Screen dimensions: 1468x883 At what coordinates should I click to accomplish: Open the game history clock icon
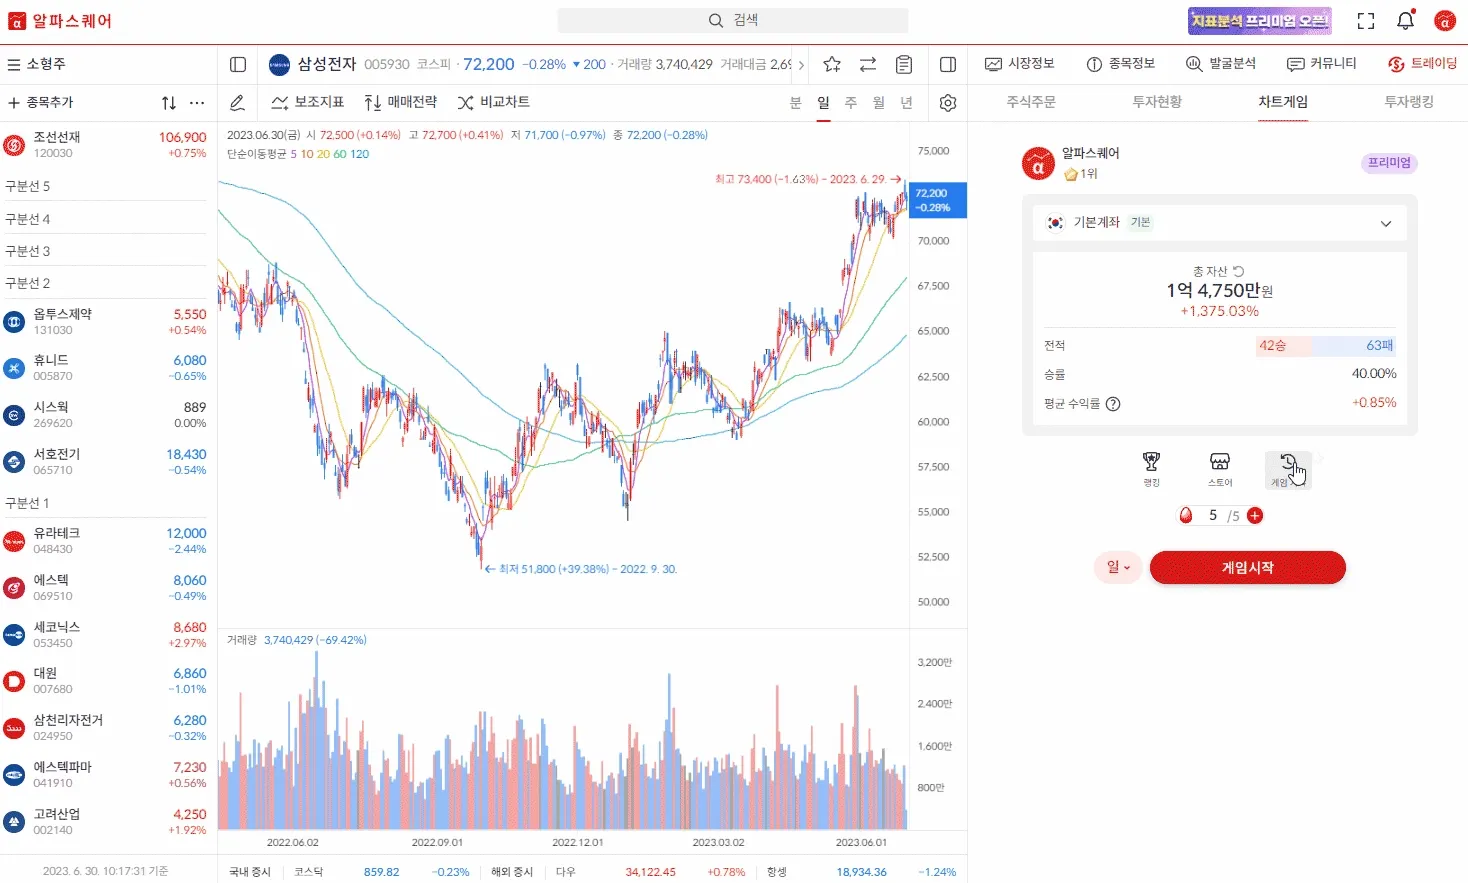click(x=1288, y=468)
